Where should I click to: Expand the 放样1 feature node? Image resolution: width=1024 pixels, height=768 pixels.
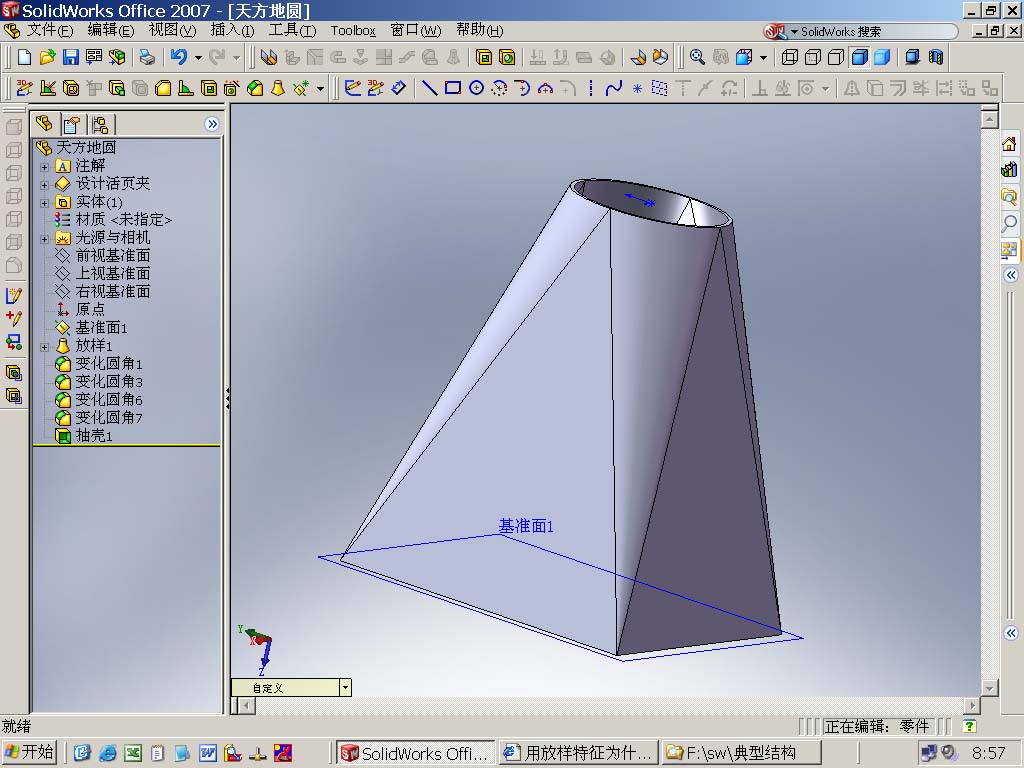pyautogui.click(x=44, y=347)
